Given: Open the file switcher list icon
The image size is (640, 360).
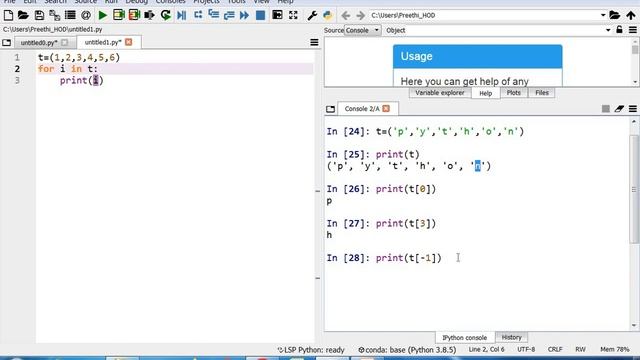Looking at the screenshot, I should 70,16.
